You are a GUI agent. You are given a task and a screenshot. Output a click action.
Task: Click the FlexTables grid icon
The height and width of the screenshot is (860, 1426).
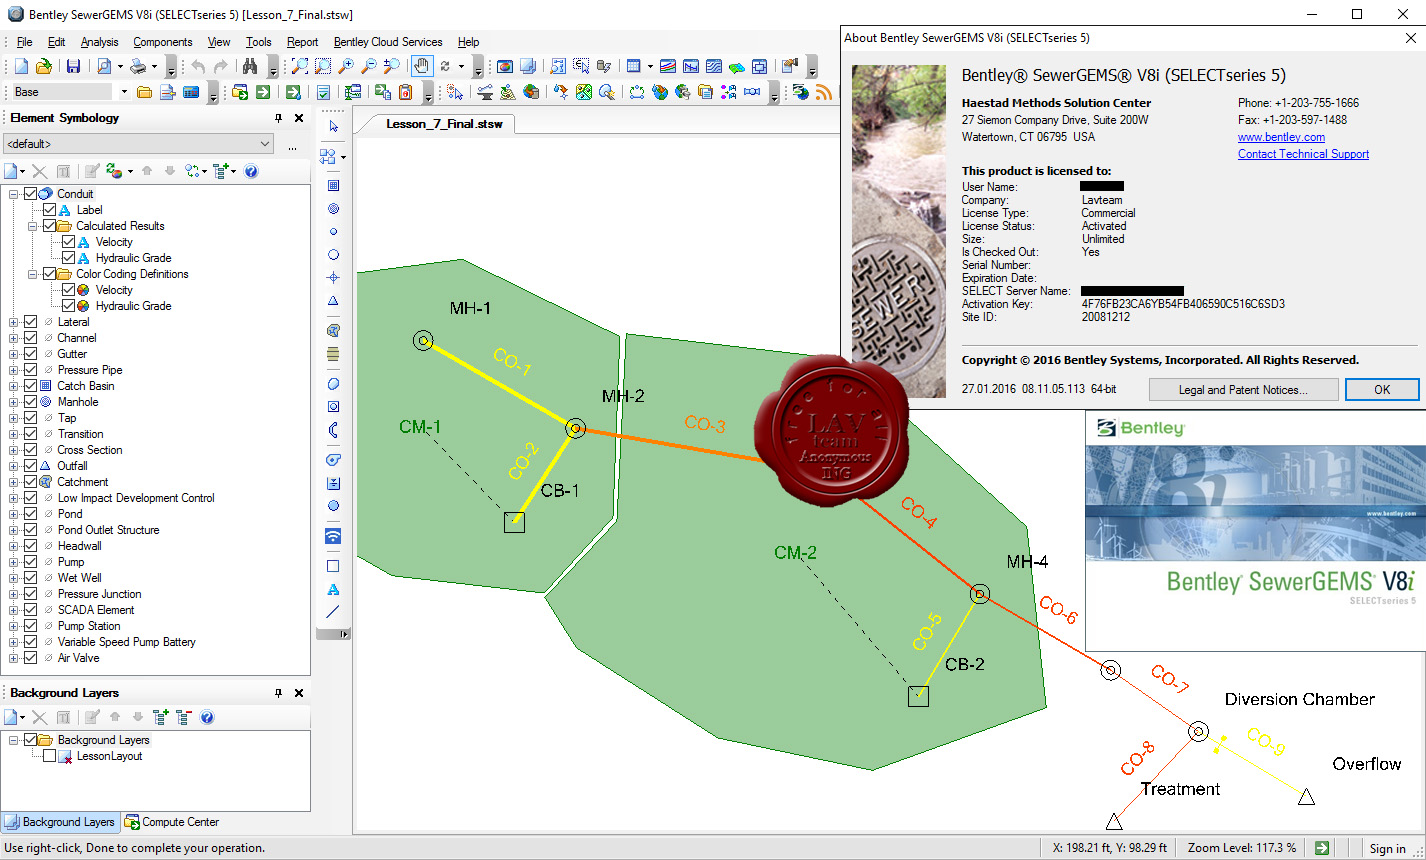[633, 67]
